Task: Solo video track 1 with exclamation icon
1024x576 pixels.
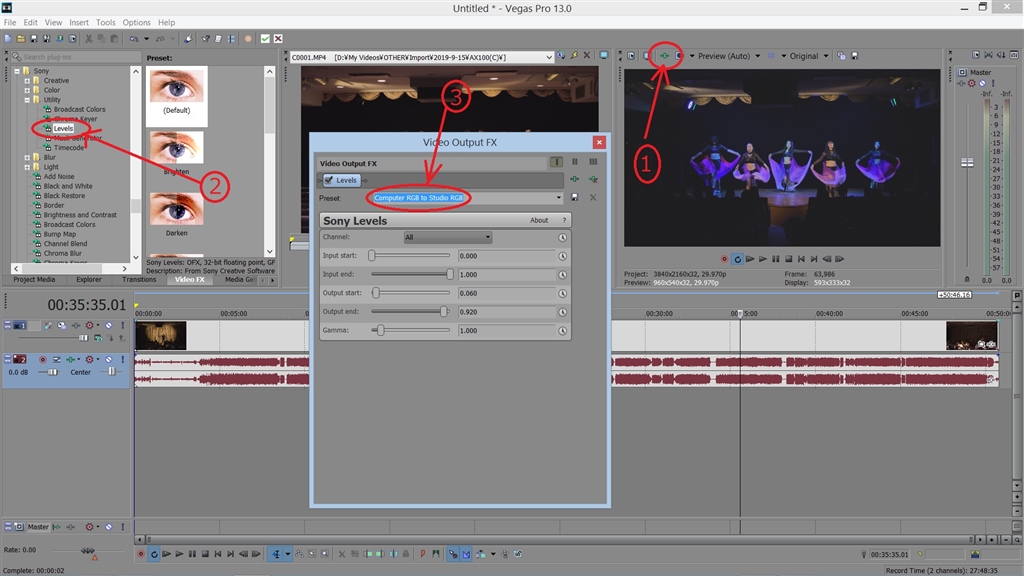Action: pos(122,325)
